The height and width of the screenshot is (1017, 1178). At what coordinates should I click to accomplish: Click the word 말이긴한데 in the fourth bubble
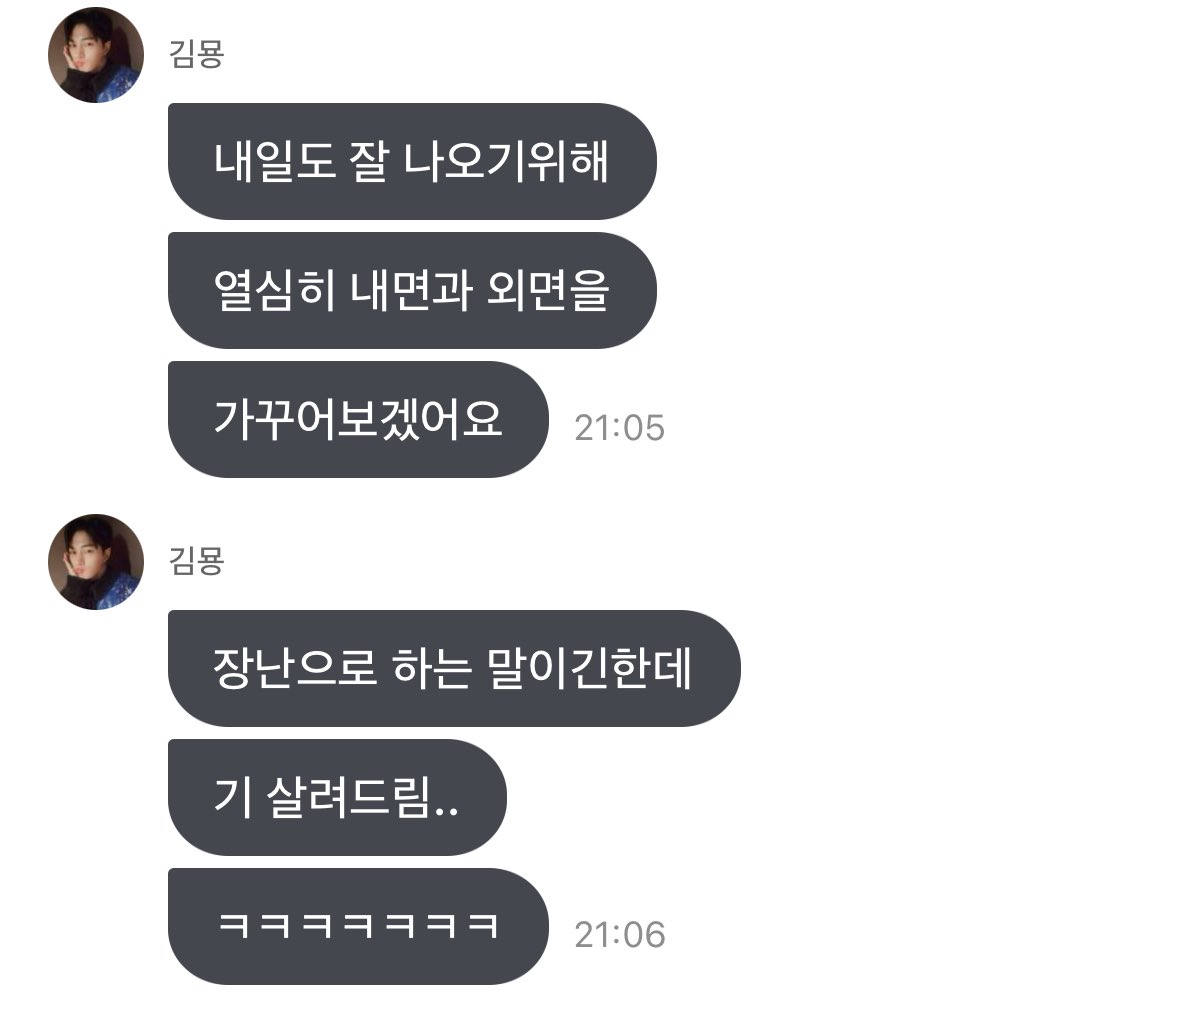point(589,668)
